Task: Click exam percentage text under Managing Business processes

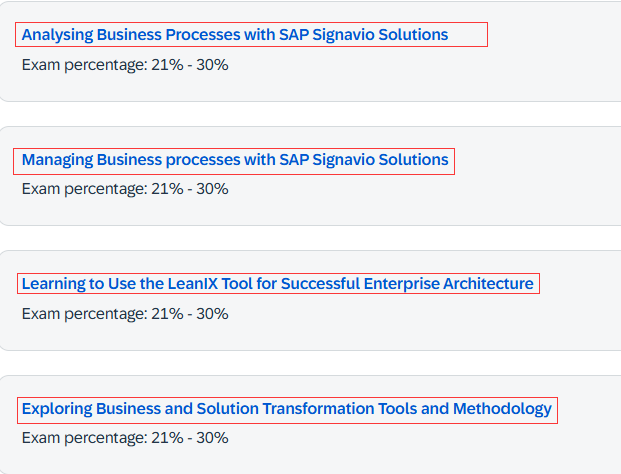Action: click(125, 189)
